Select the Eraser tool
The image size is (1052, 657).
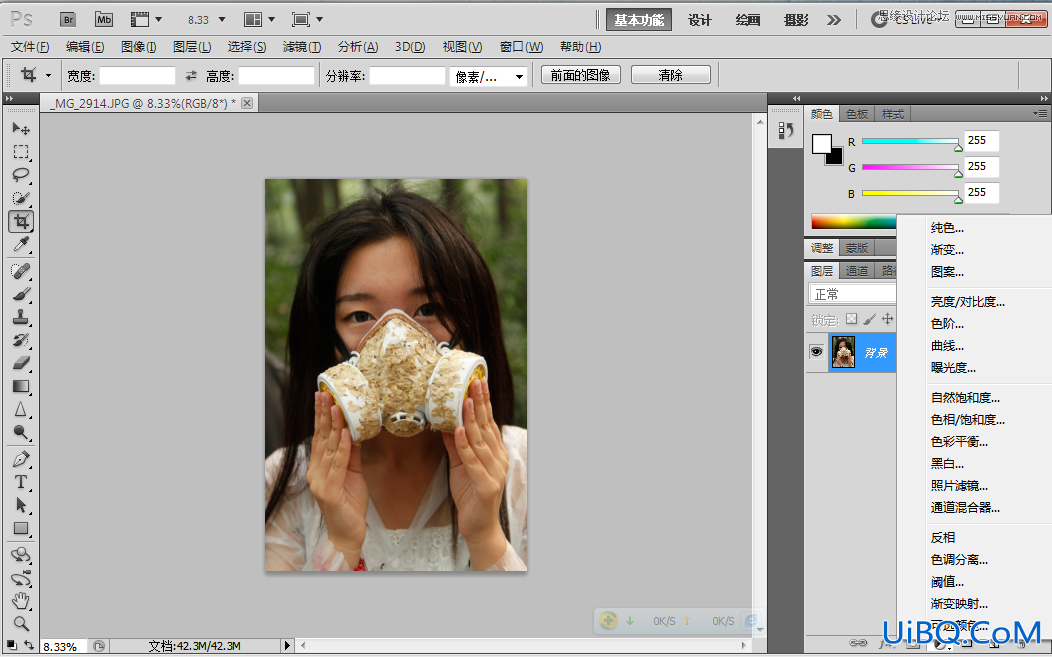pos(21,363)
